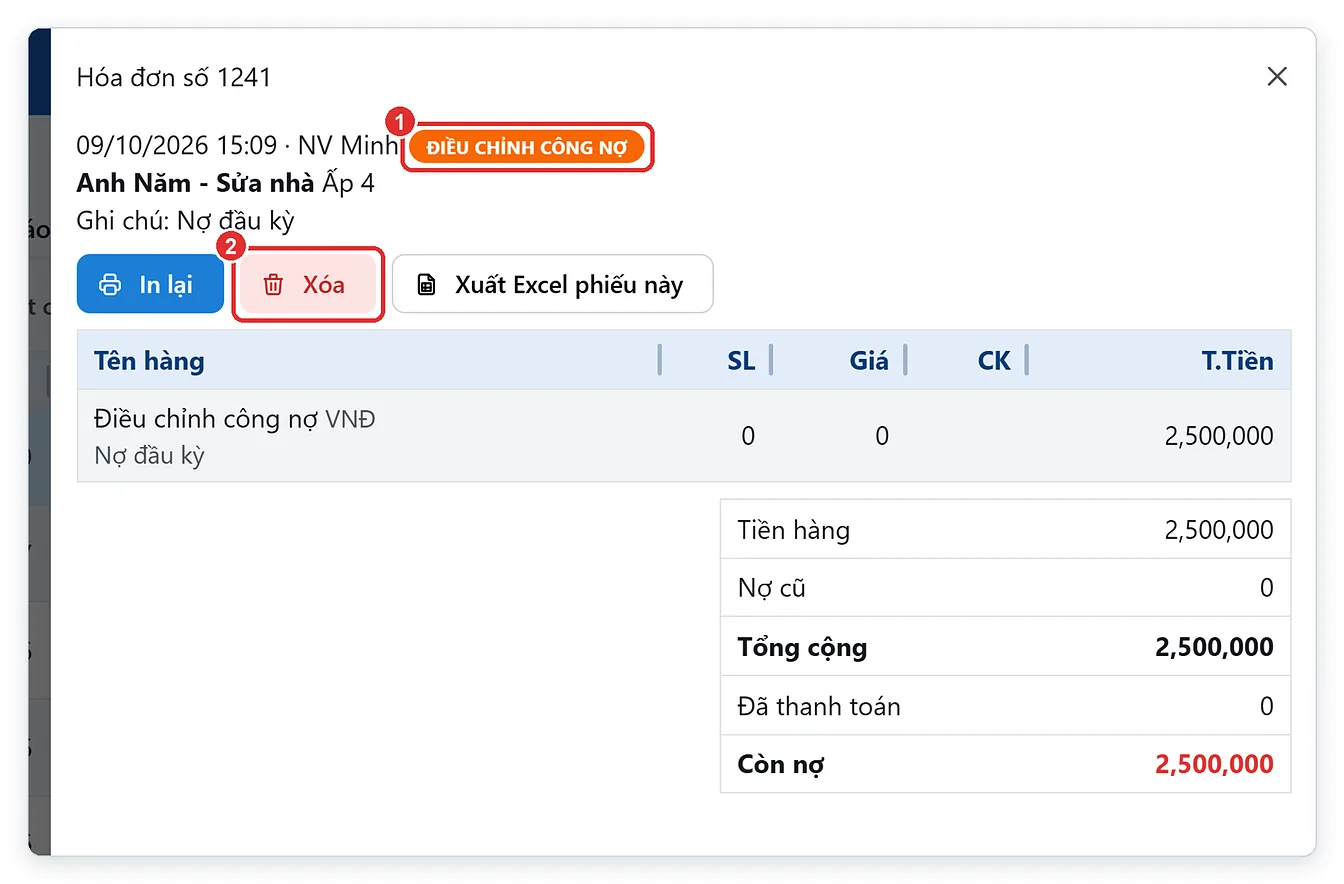Click the 2,500,000 amount in item row
The image size is (1344, 884).
(1219, 436)
